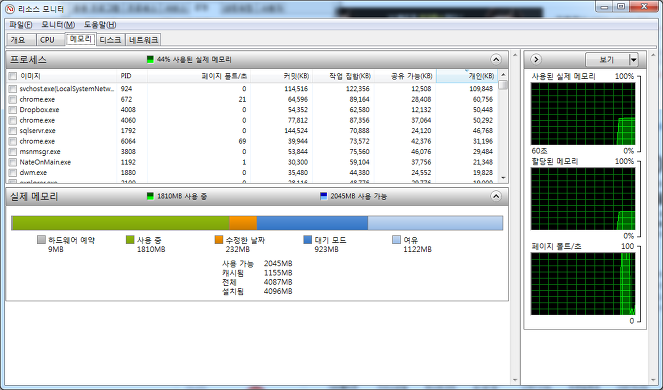Switch to the CPU tab
Screen dimensions: 663x390
pyautogui.click(x=50, y=40)
